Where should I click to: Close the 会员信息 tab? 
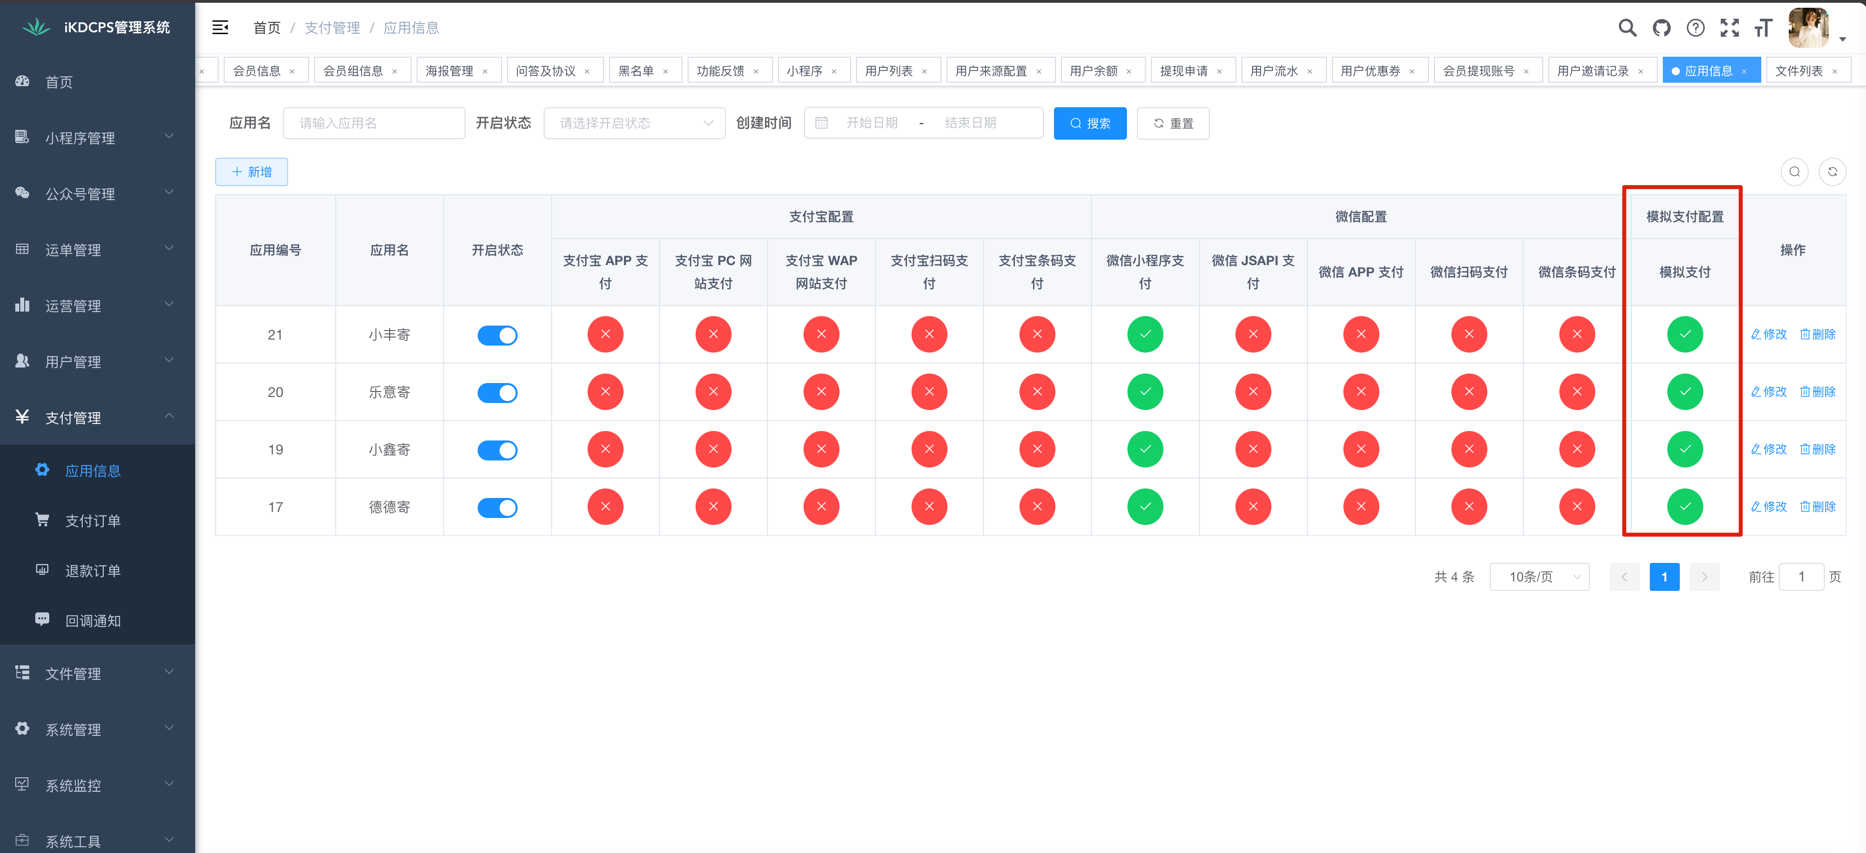point(293,71)
